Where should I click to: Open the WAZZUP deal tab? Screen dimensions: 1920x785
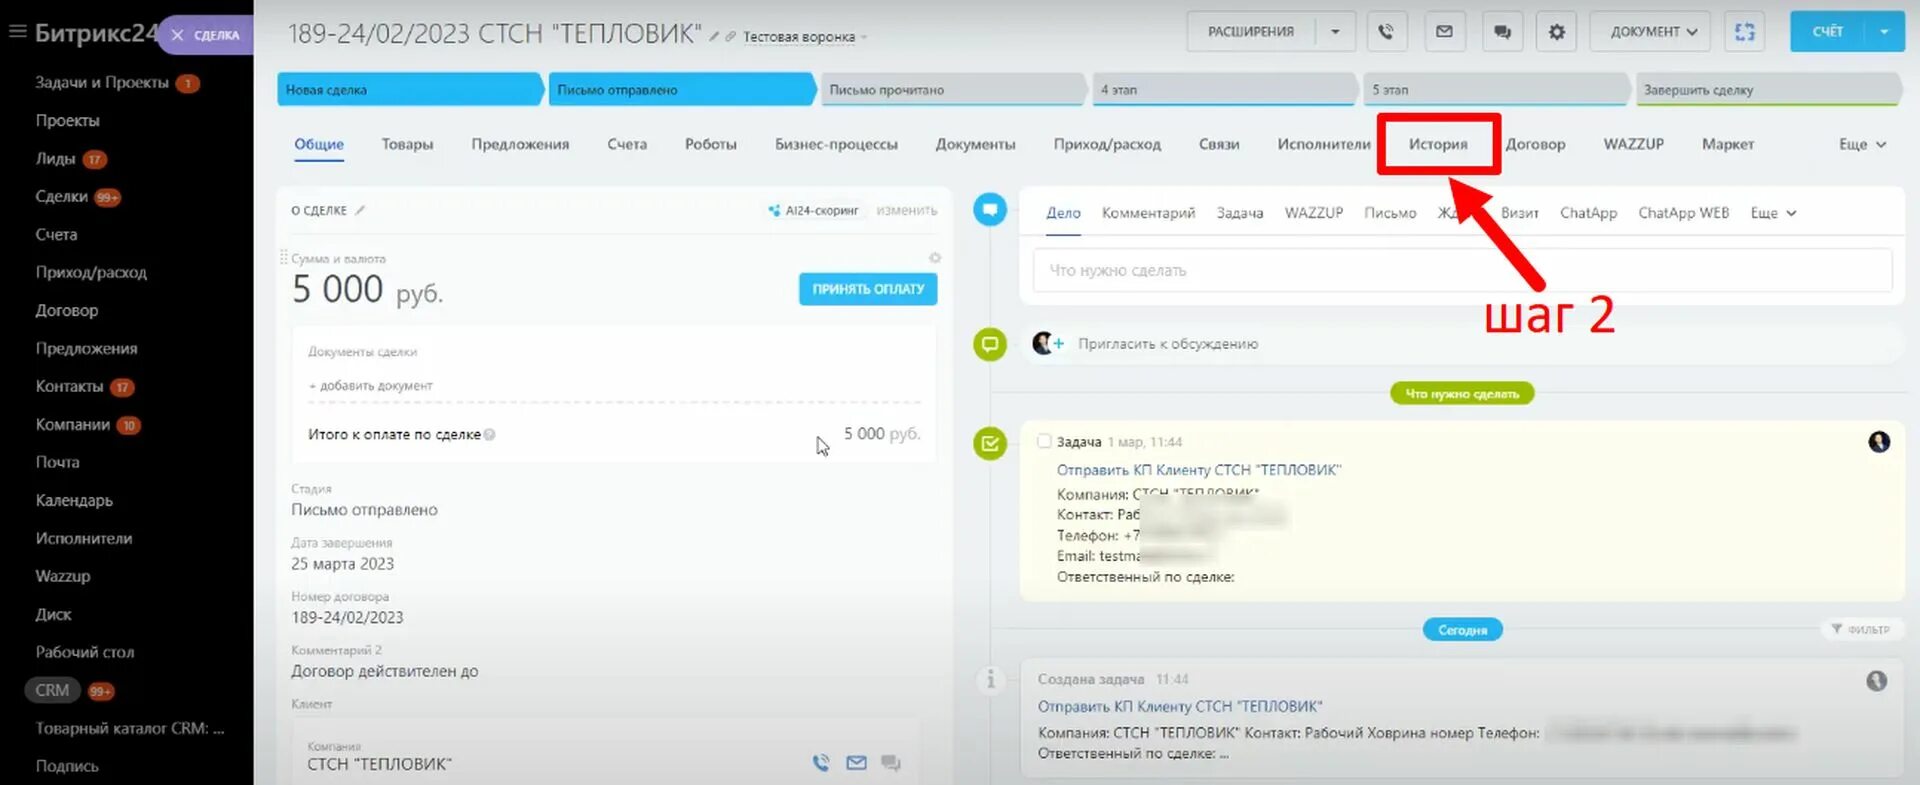(x=1633, y=144)
